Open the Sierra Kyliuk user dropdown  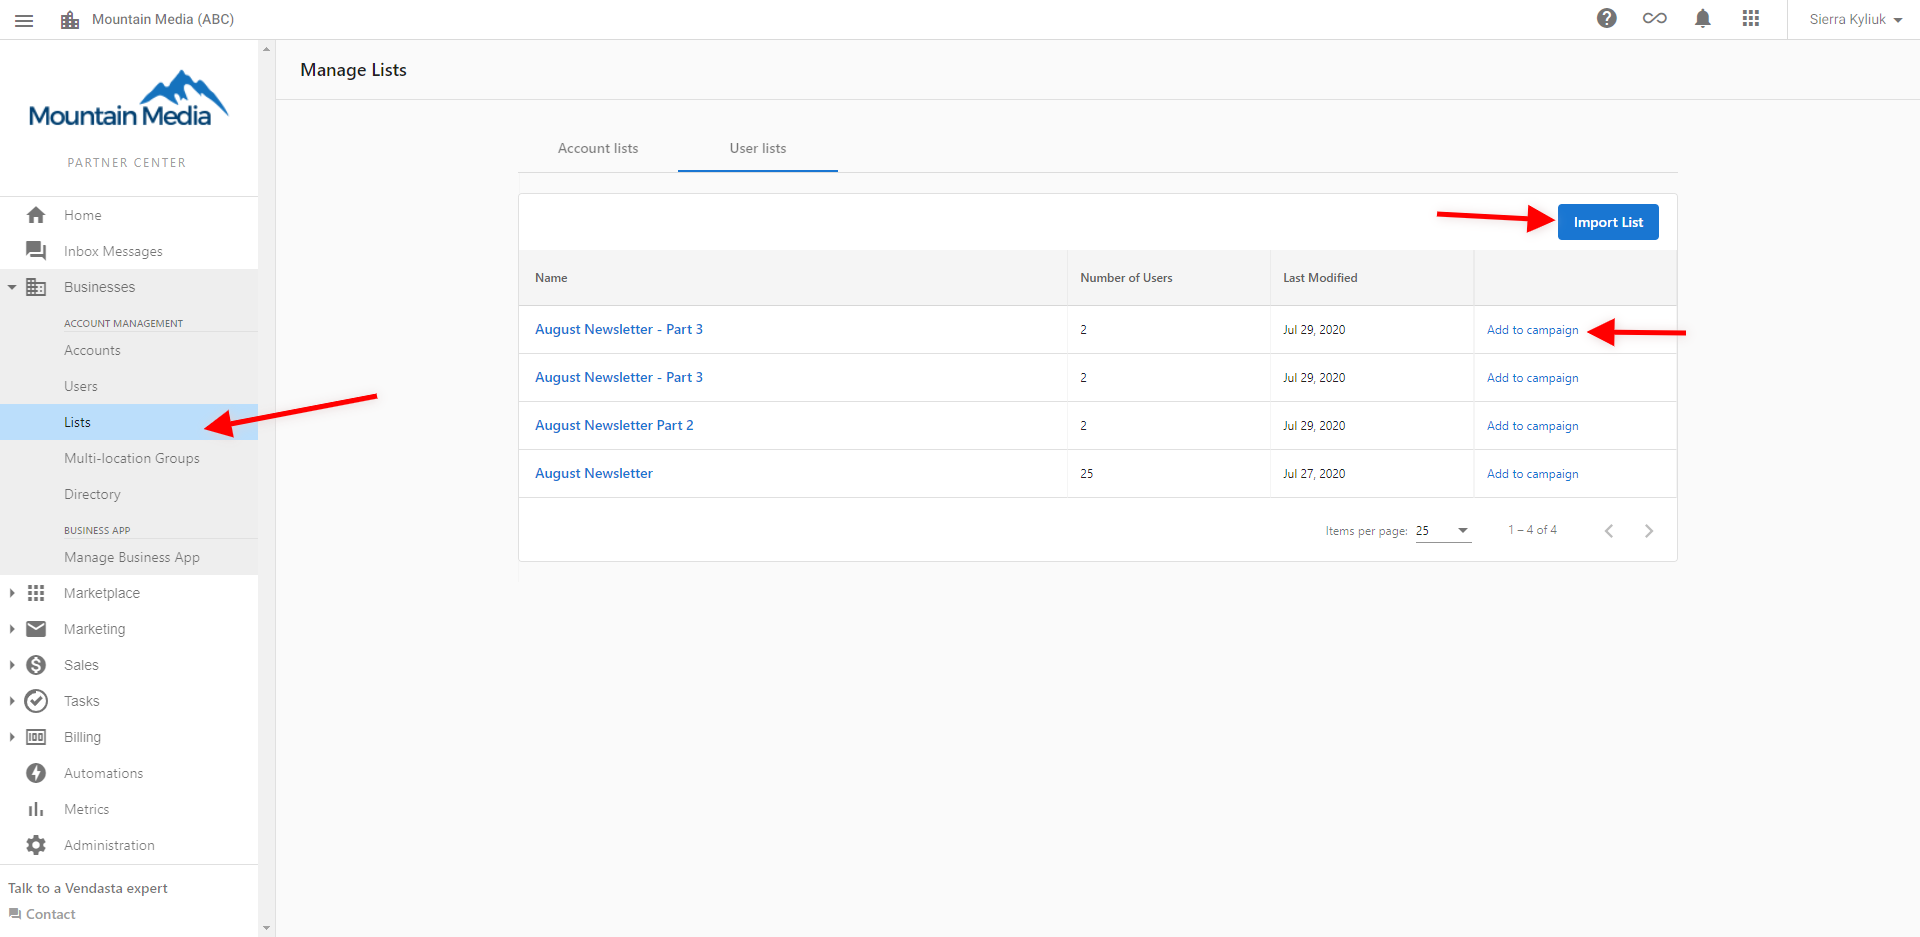coord(1855,19)
